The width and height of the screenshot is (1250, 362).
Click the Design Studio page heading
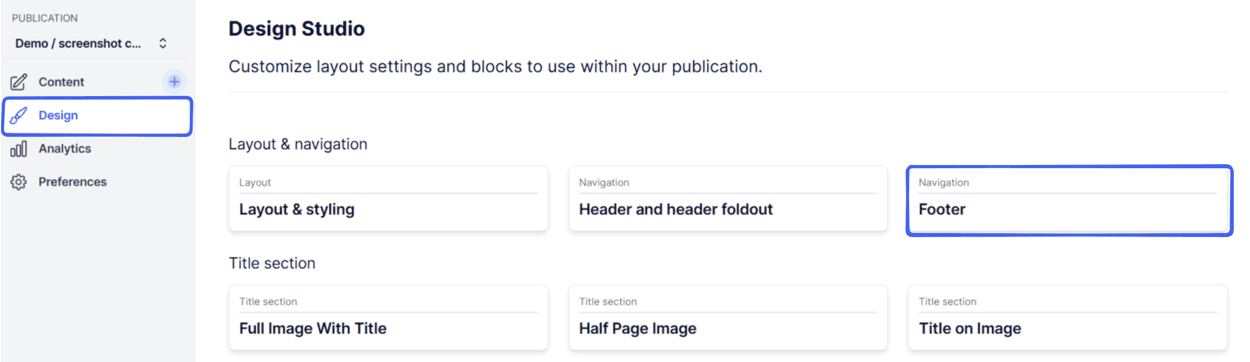coord(297,29)
